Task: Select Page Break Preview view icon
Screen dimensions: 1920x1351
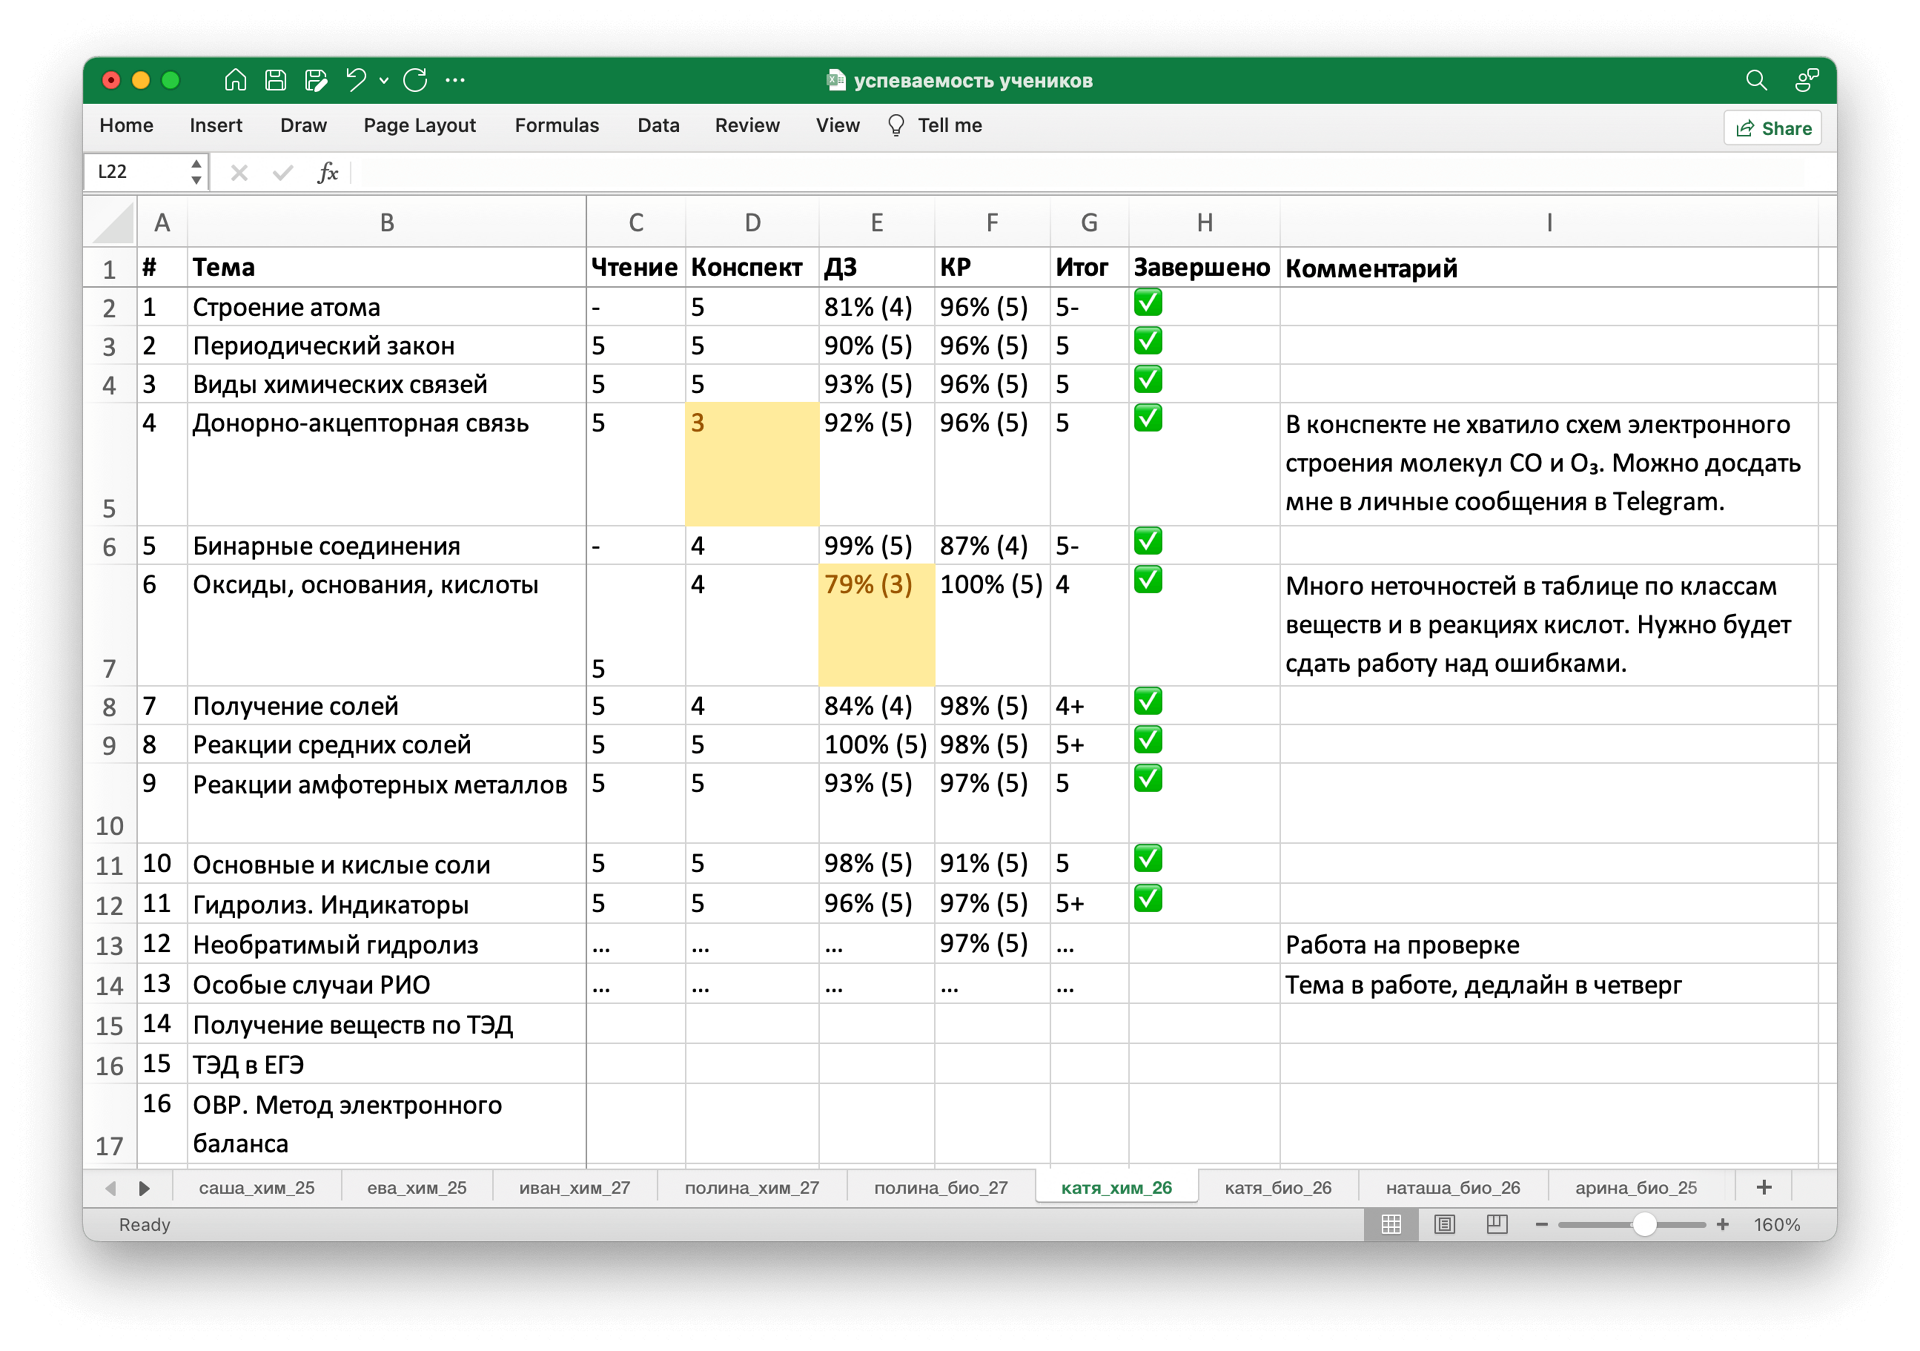Action: (x=1496, y=1224)
